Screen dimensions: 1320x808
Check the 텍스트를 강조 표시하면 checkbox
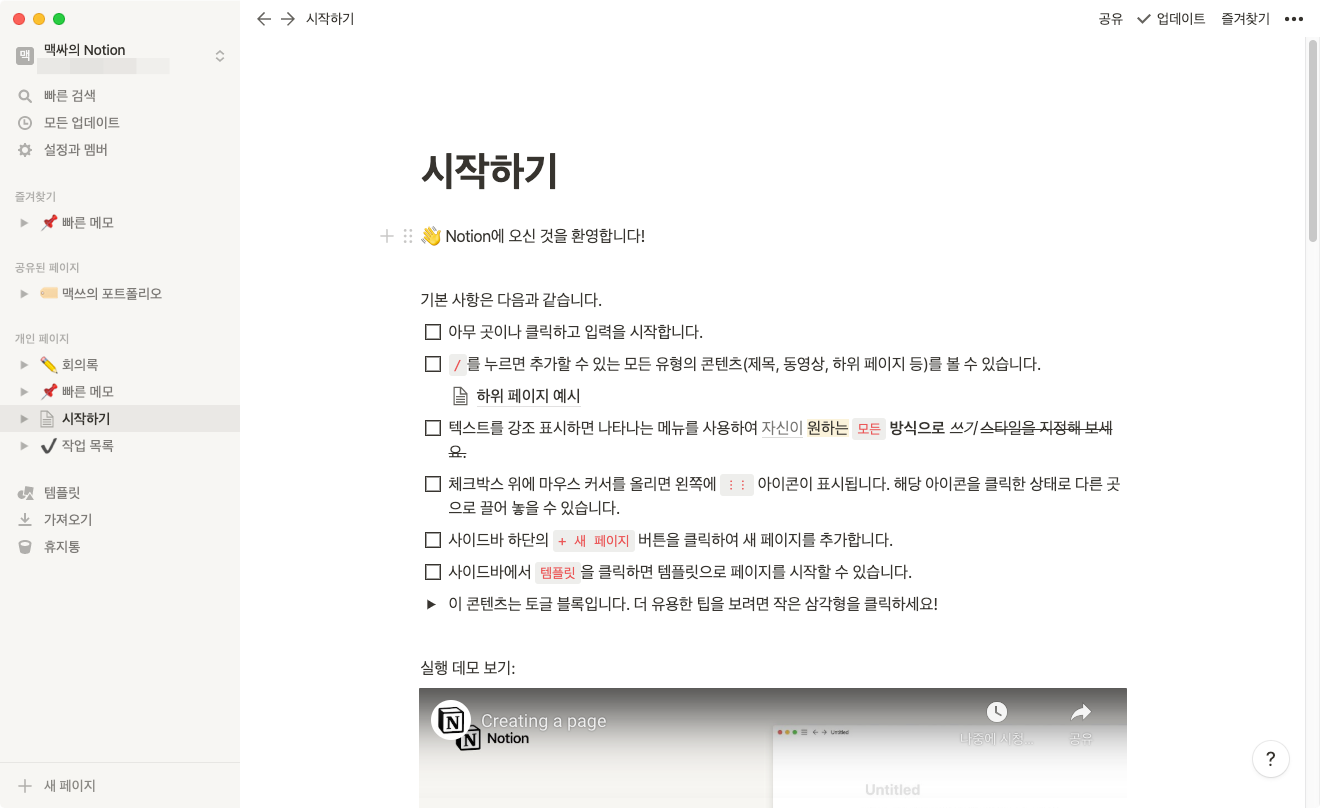coord(433,428)
